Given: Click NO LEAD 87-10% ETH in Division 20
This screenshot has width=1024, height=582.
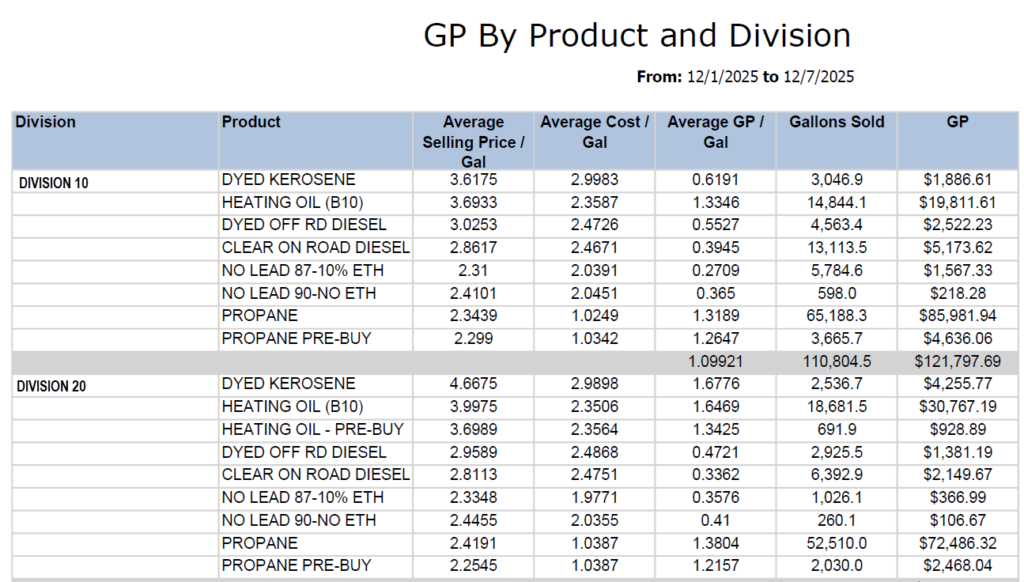Looking at the screenshot, I should click(302, 497).
